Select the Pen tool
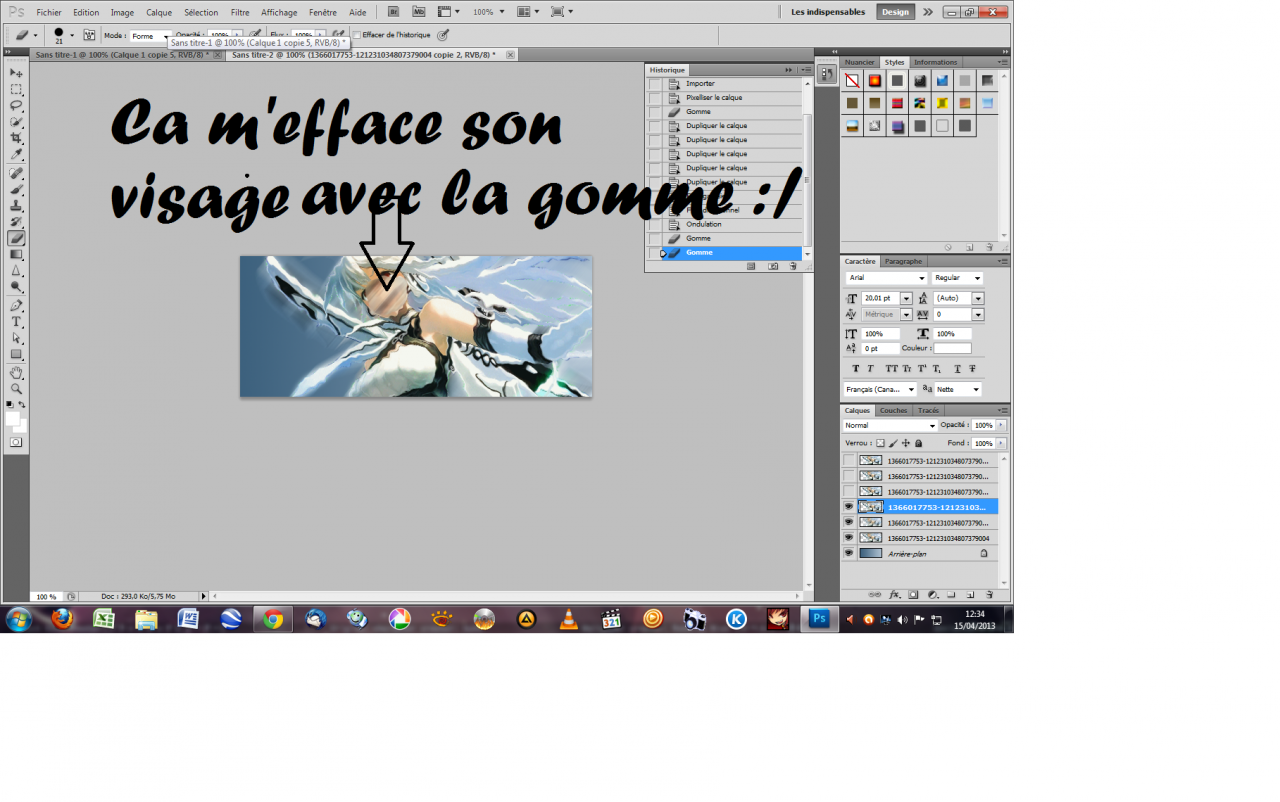 click(16, 305)
